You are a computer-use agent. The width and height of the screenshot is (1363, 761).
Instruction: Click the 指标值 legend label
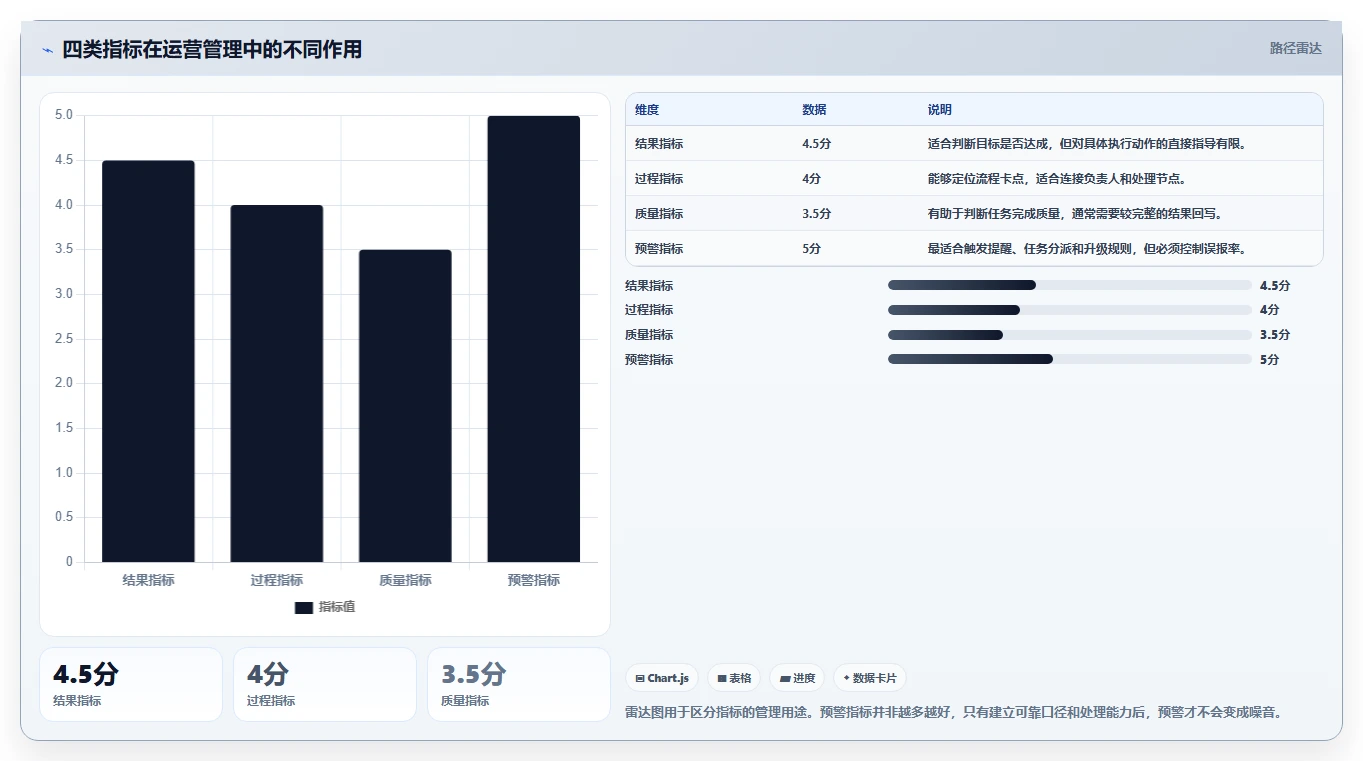pyautogui.click(x=337, y=607)
